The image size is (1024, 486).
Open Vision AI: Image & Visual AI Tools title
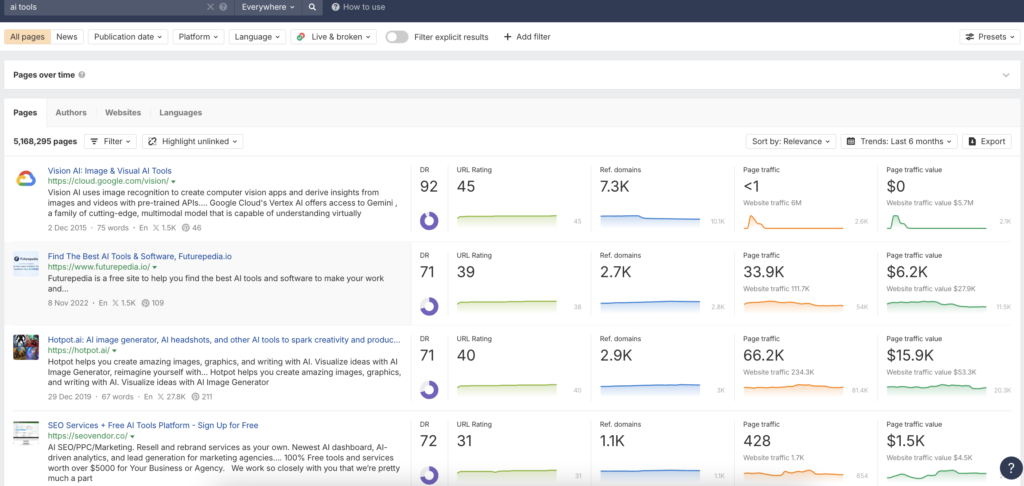pyautogui.click(x=110, y=170)
